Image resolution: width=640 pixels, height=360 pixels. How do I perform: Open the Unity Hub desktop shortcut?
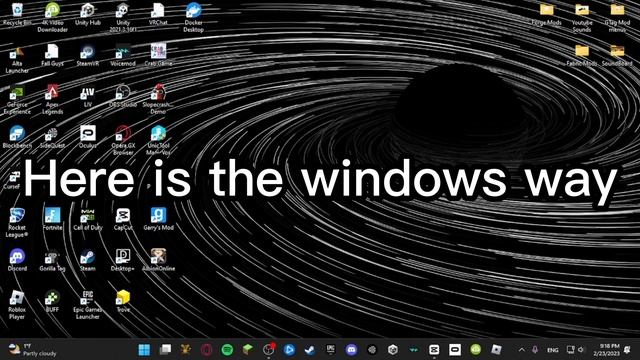coord(88,14)
